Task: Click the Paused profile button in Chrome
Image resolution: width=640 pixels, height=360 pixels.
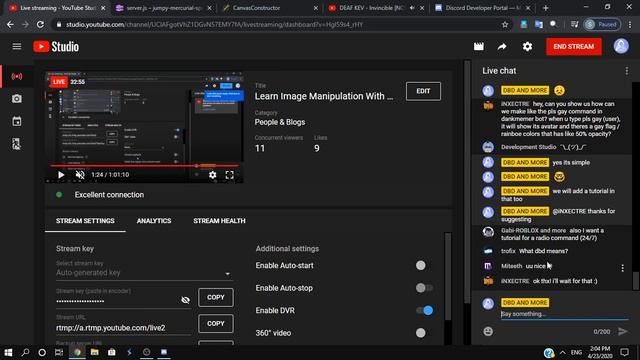Action: [602, 24]
